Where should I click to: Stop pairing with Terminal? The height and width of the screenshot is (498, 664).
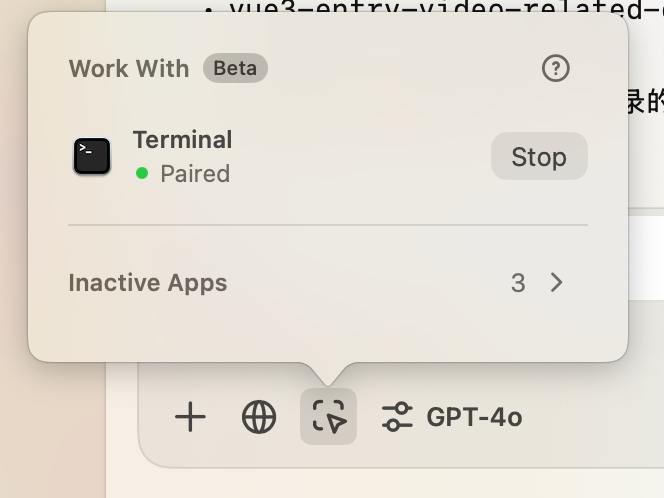pos(539,156)
